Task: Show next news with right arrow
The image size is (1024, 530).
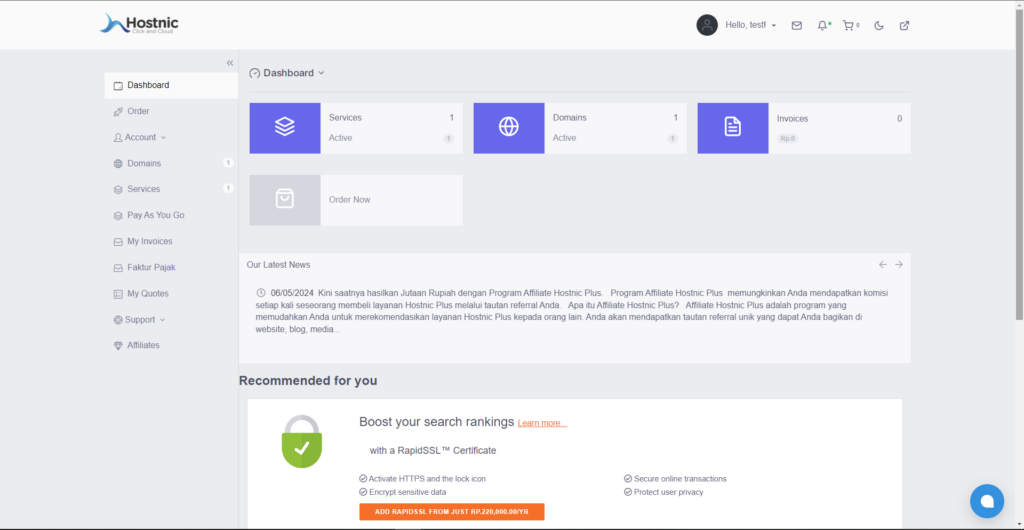Action: coord(899,264)
